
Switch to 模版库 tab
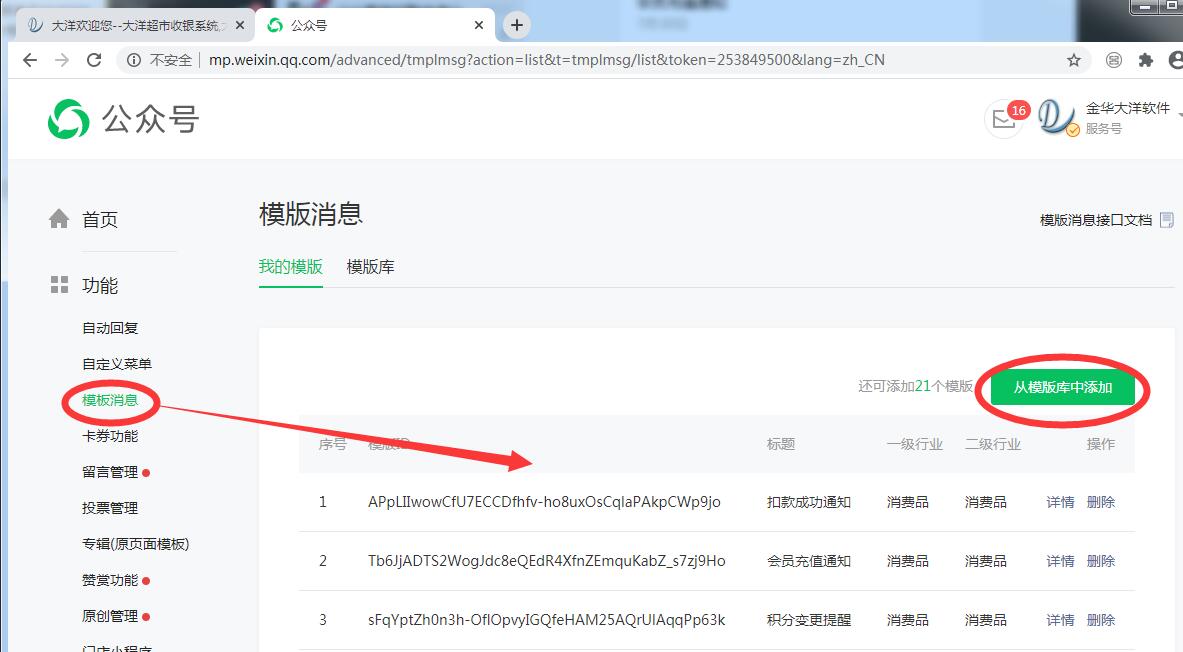[370, 266]
